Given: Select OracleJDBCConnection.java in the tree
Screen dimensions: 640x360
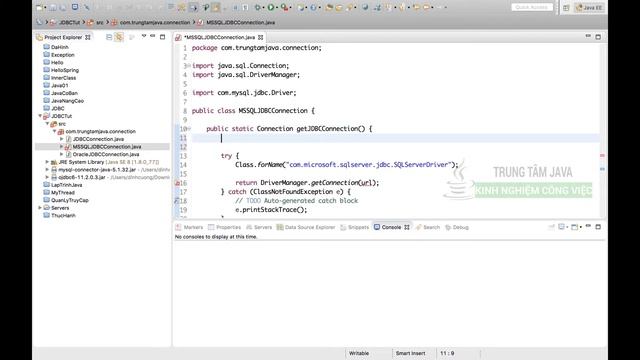Looking at the screenshot, I should coord(106,154).
